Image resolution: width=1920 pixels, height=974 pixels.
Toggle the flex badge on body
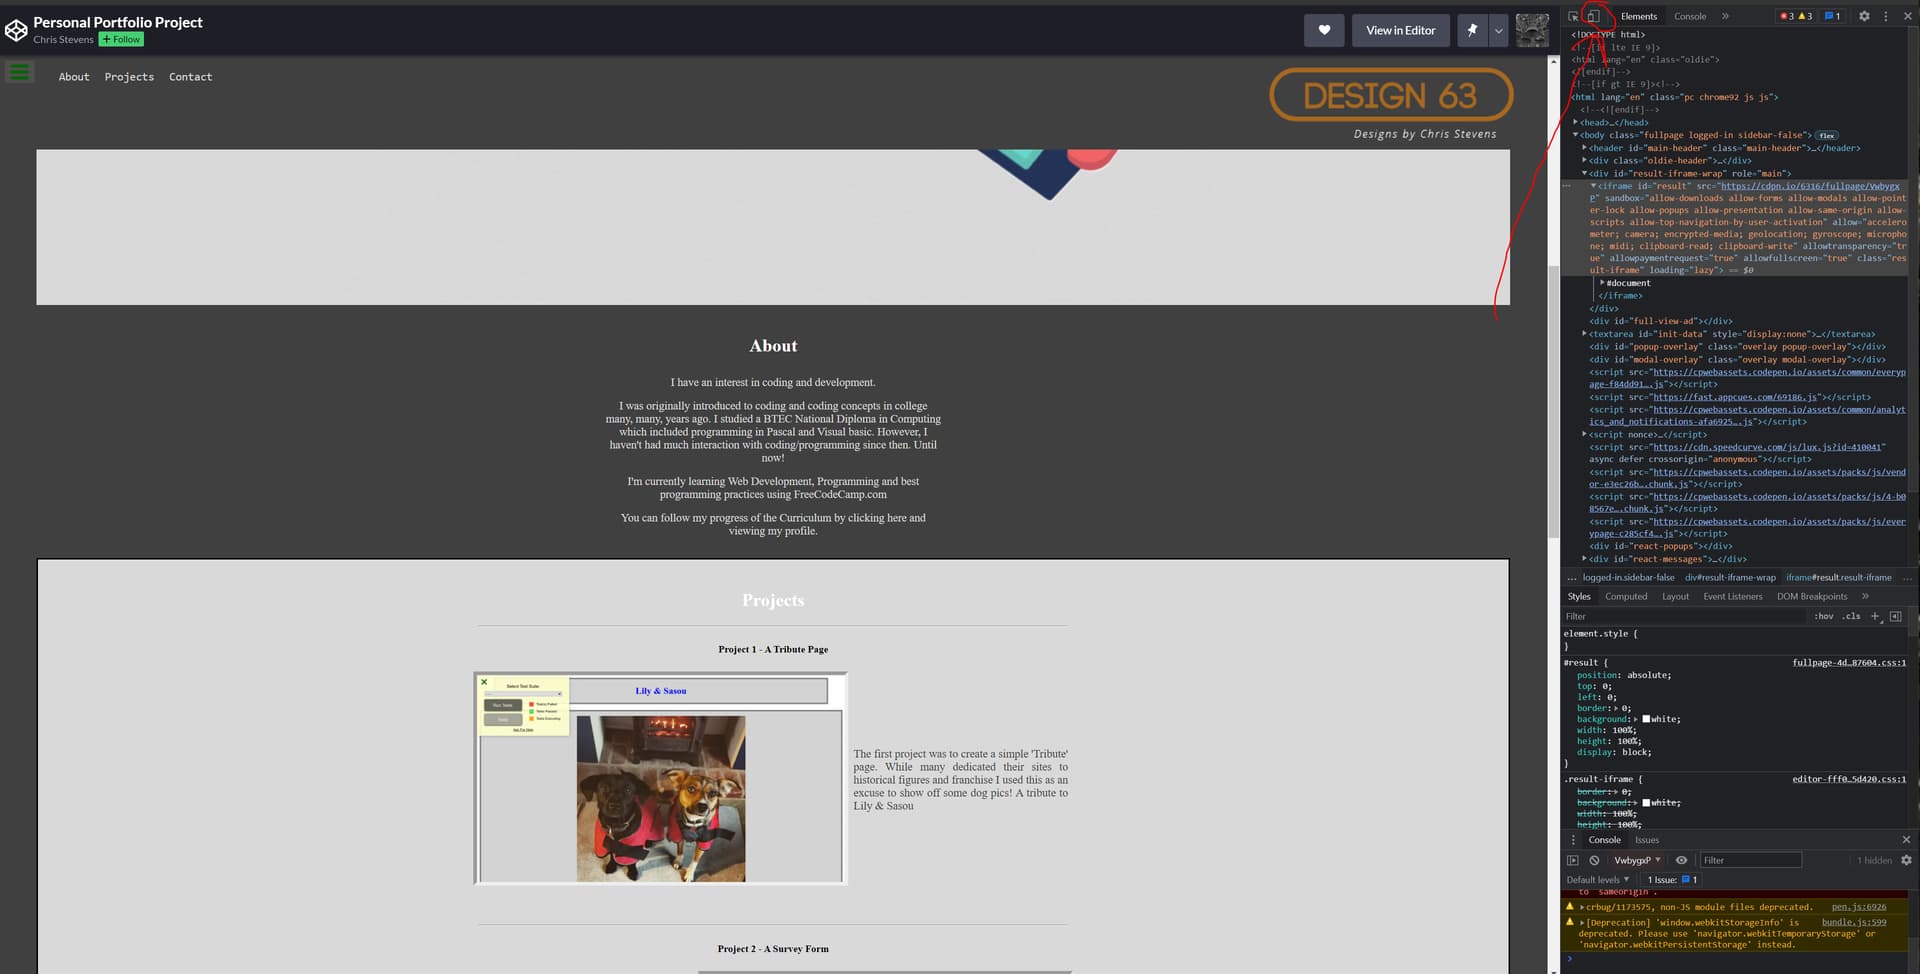click(x=1827, y=136)
